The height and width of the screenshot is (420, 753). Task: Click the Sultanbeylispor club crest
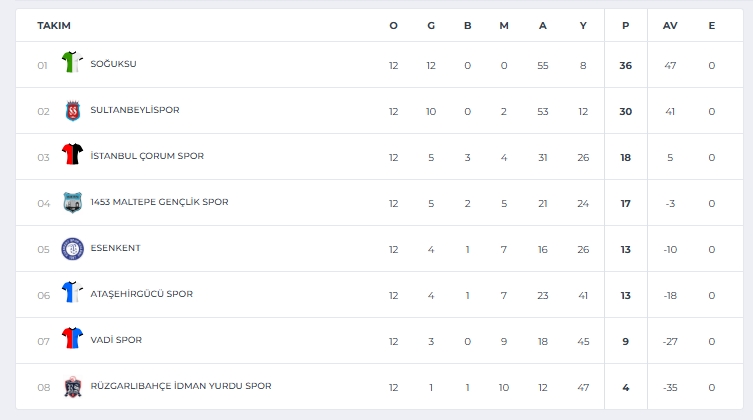tap(73, 111)
